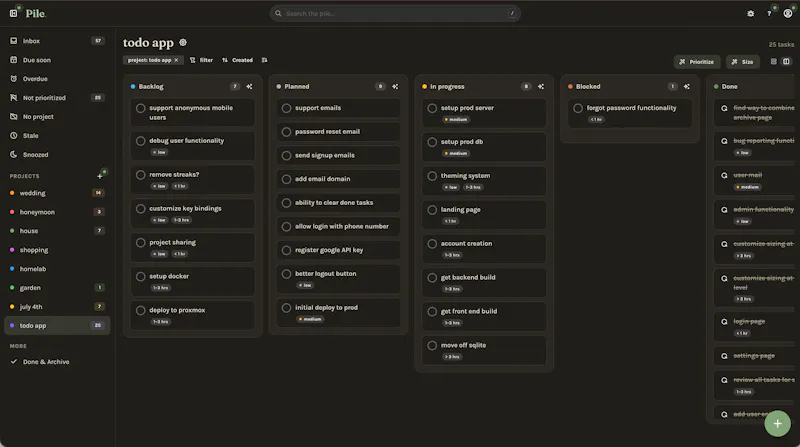
Task: Open the user account avatar icon
Action: (788, 13)
